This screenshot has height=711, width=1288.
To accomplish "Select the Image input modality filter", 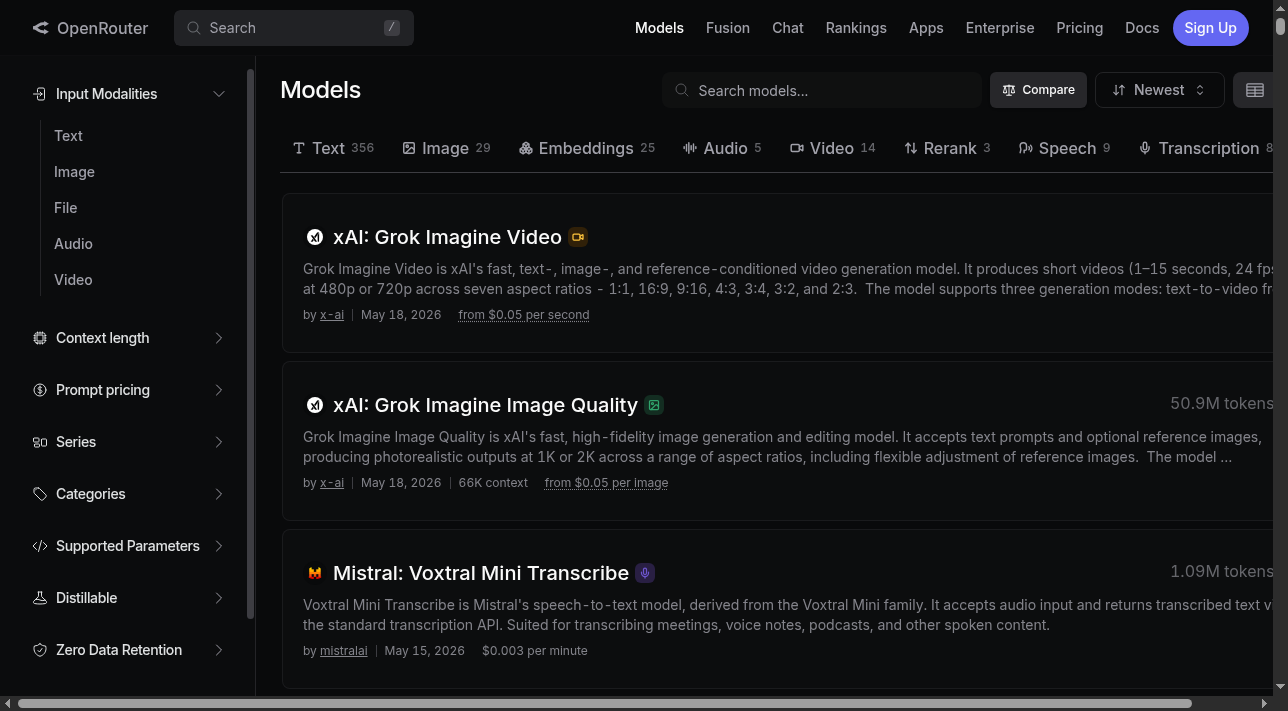I will [x=74, y=172].
